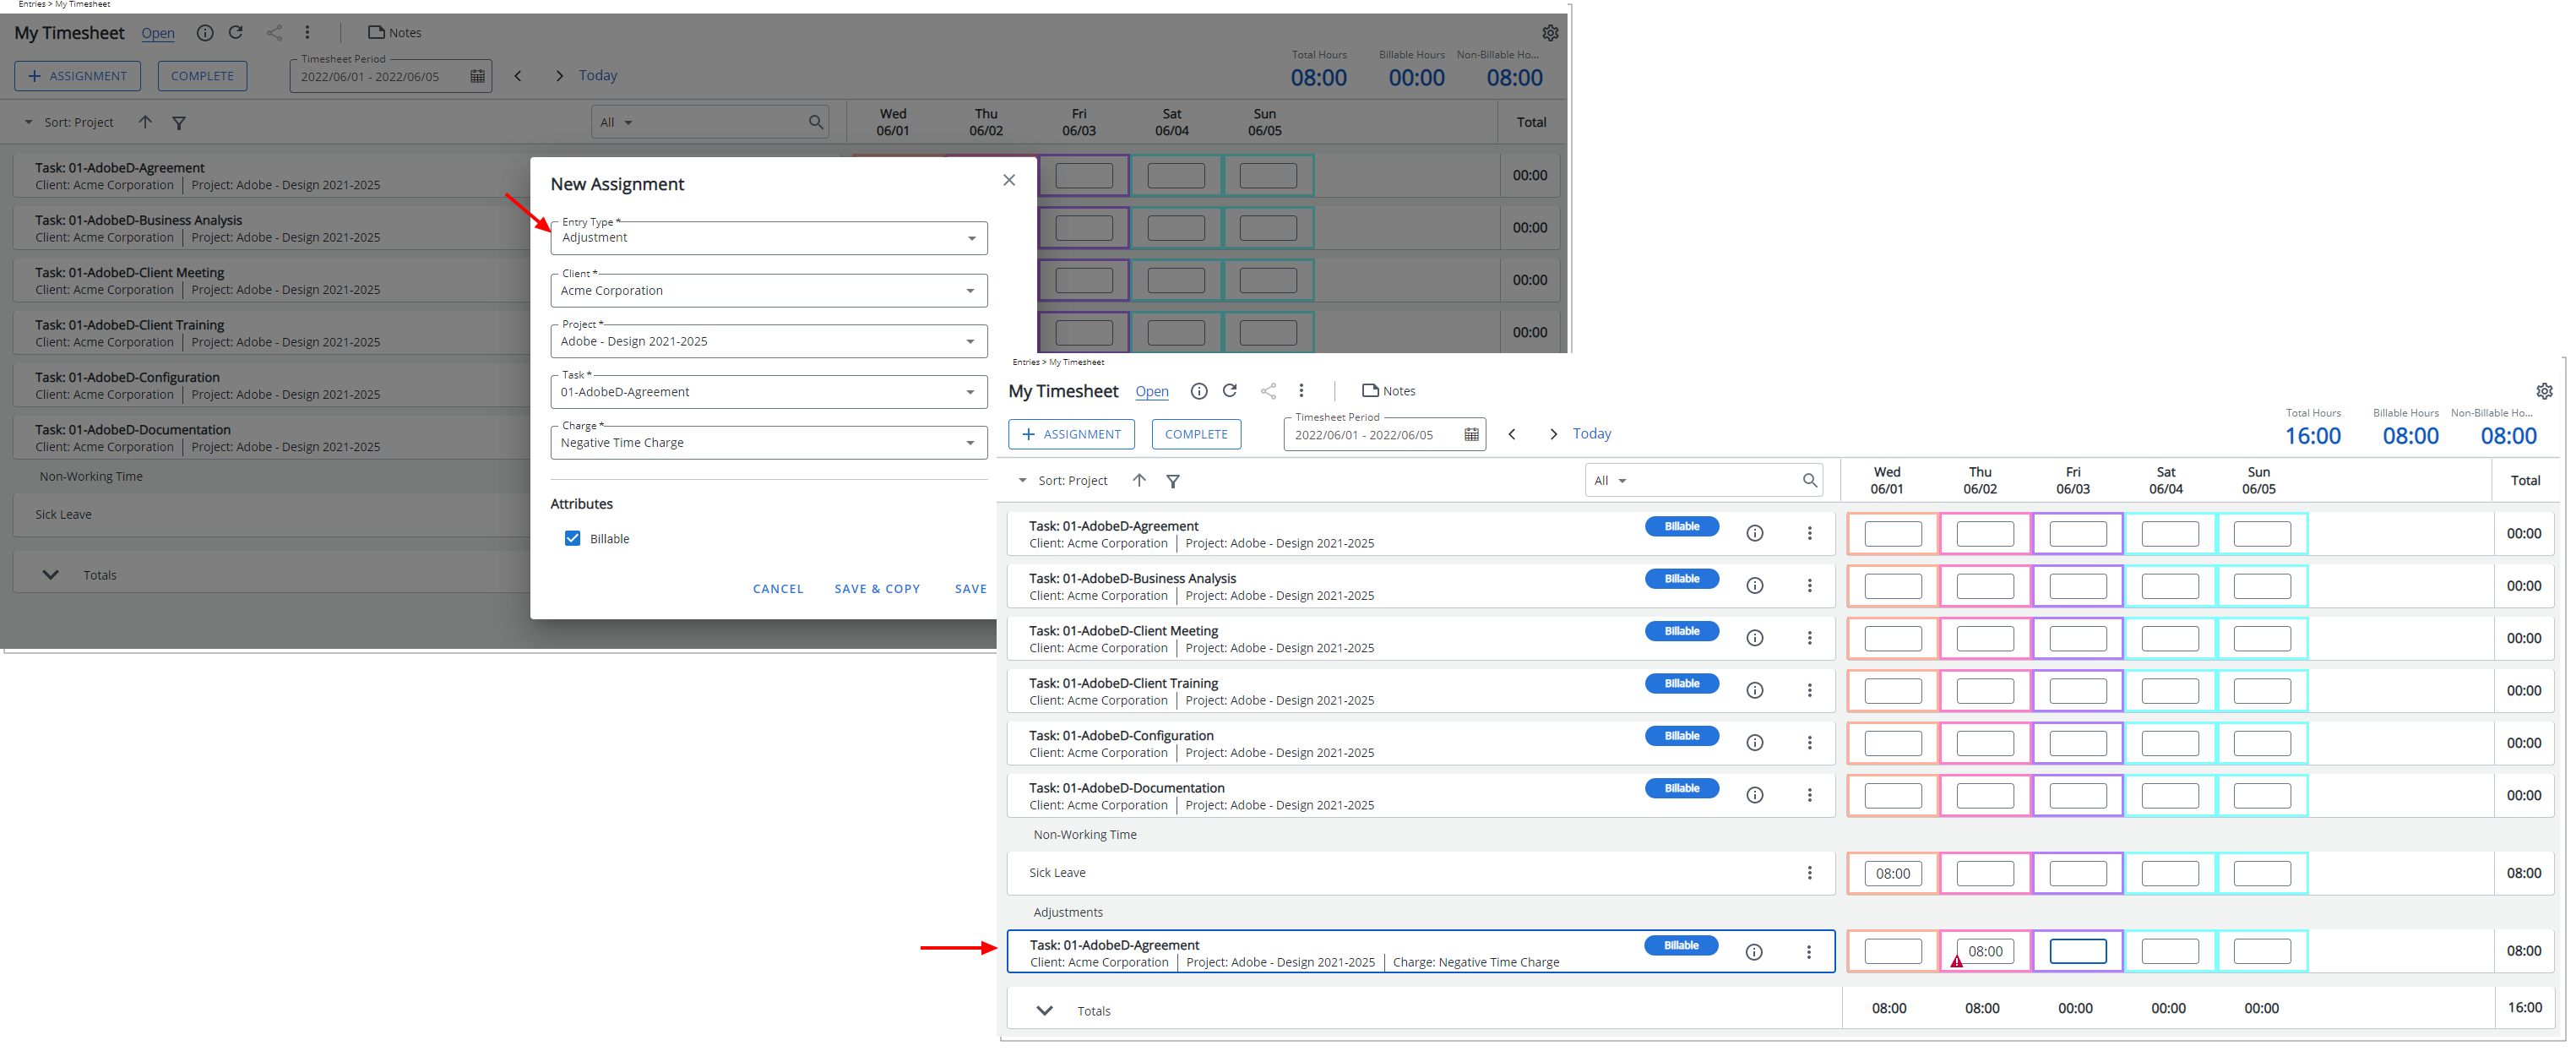Click Total Hours 16:00 value

pos(2312,436)
